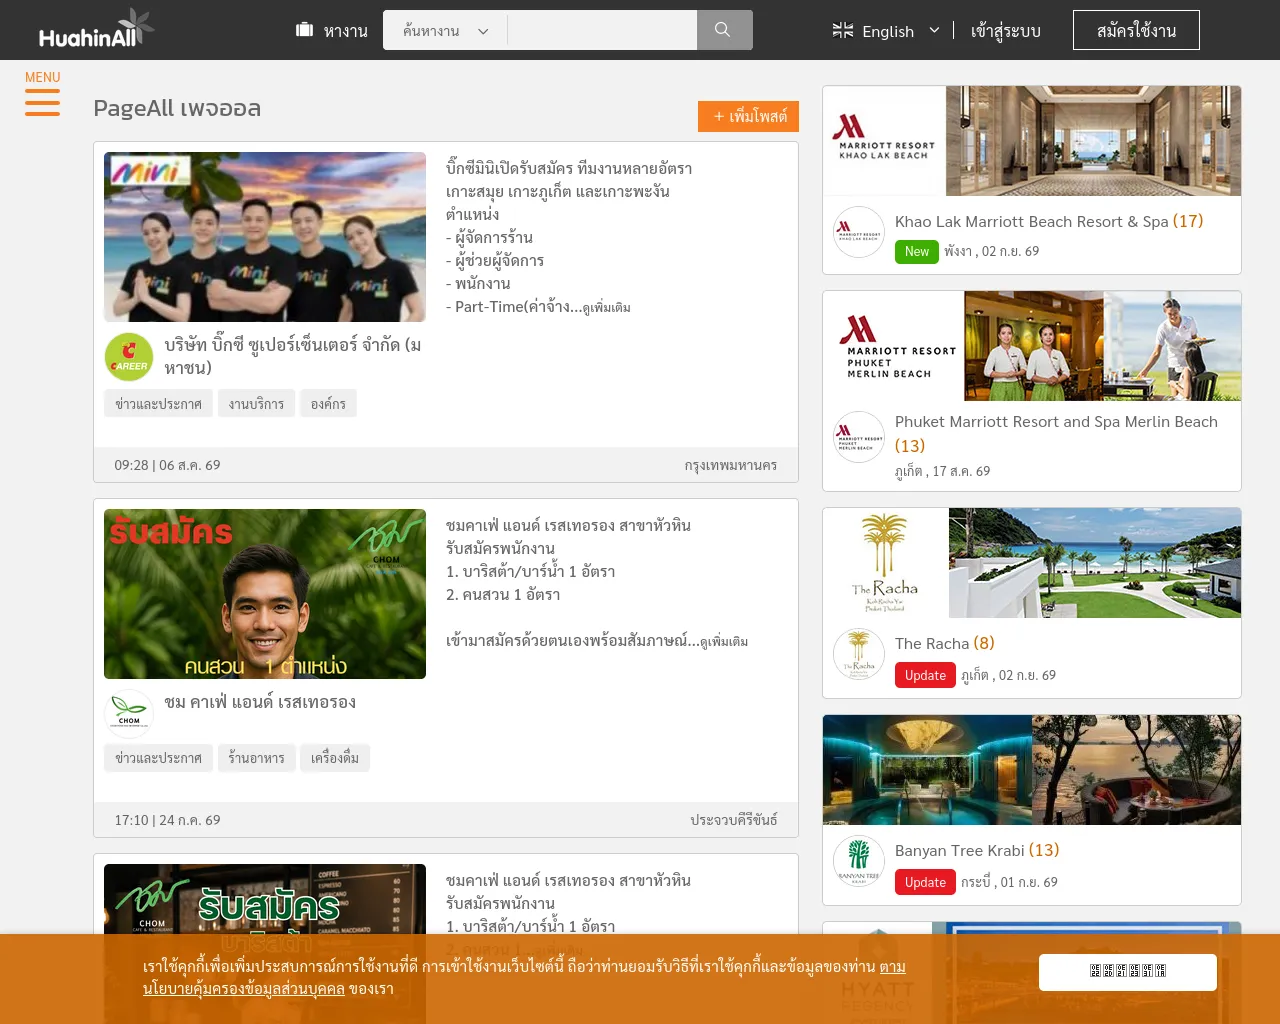The height and width of the screenshot is (1024, 1280).
Task: Open the Big C Career round logo
Action: point(129,357)
